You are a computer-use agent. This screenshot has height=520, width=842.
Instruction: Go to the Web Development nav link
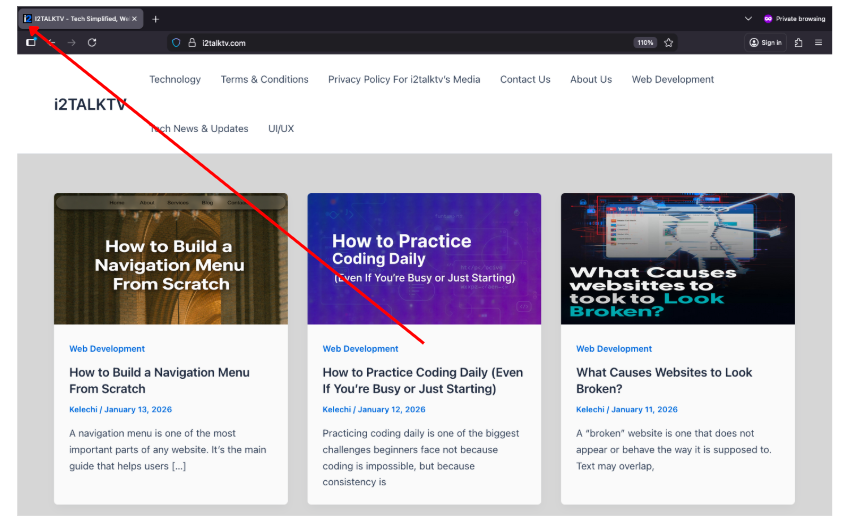click(x=673, y=80)
